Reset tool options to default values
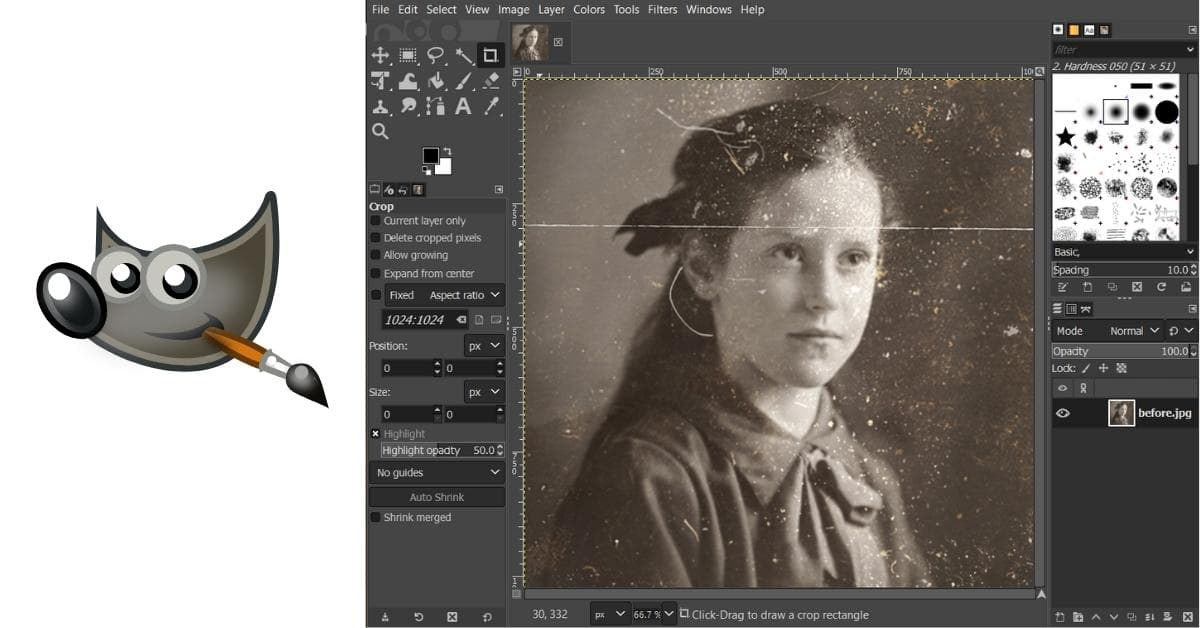This screenshot has width=1200, height=628. click(487, 617)
